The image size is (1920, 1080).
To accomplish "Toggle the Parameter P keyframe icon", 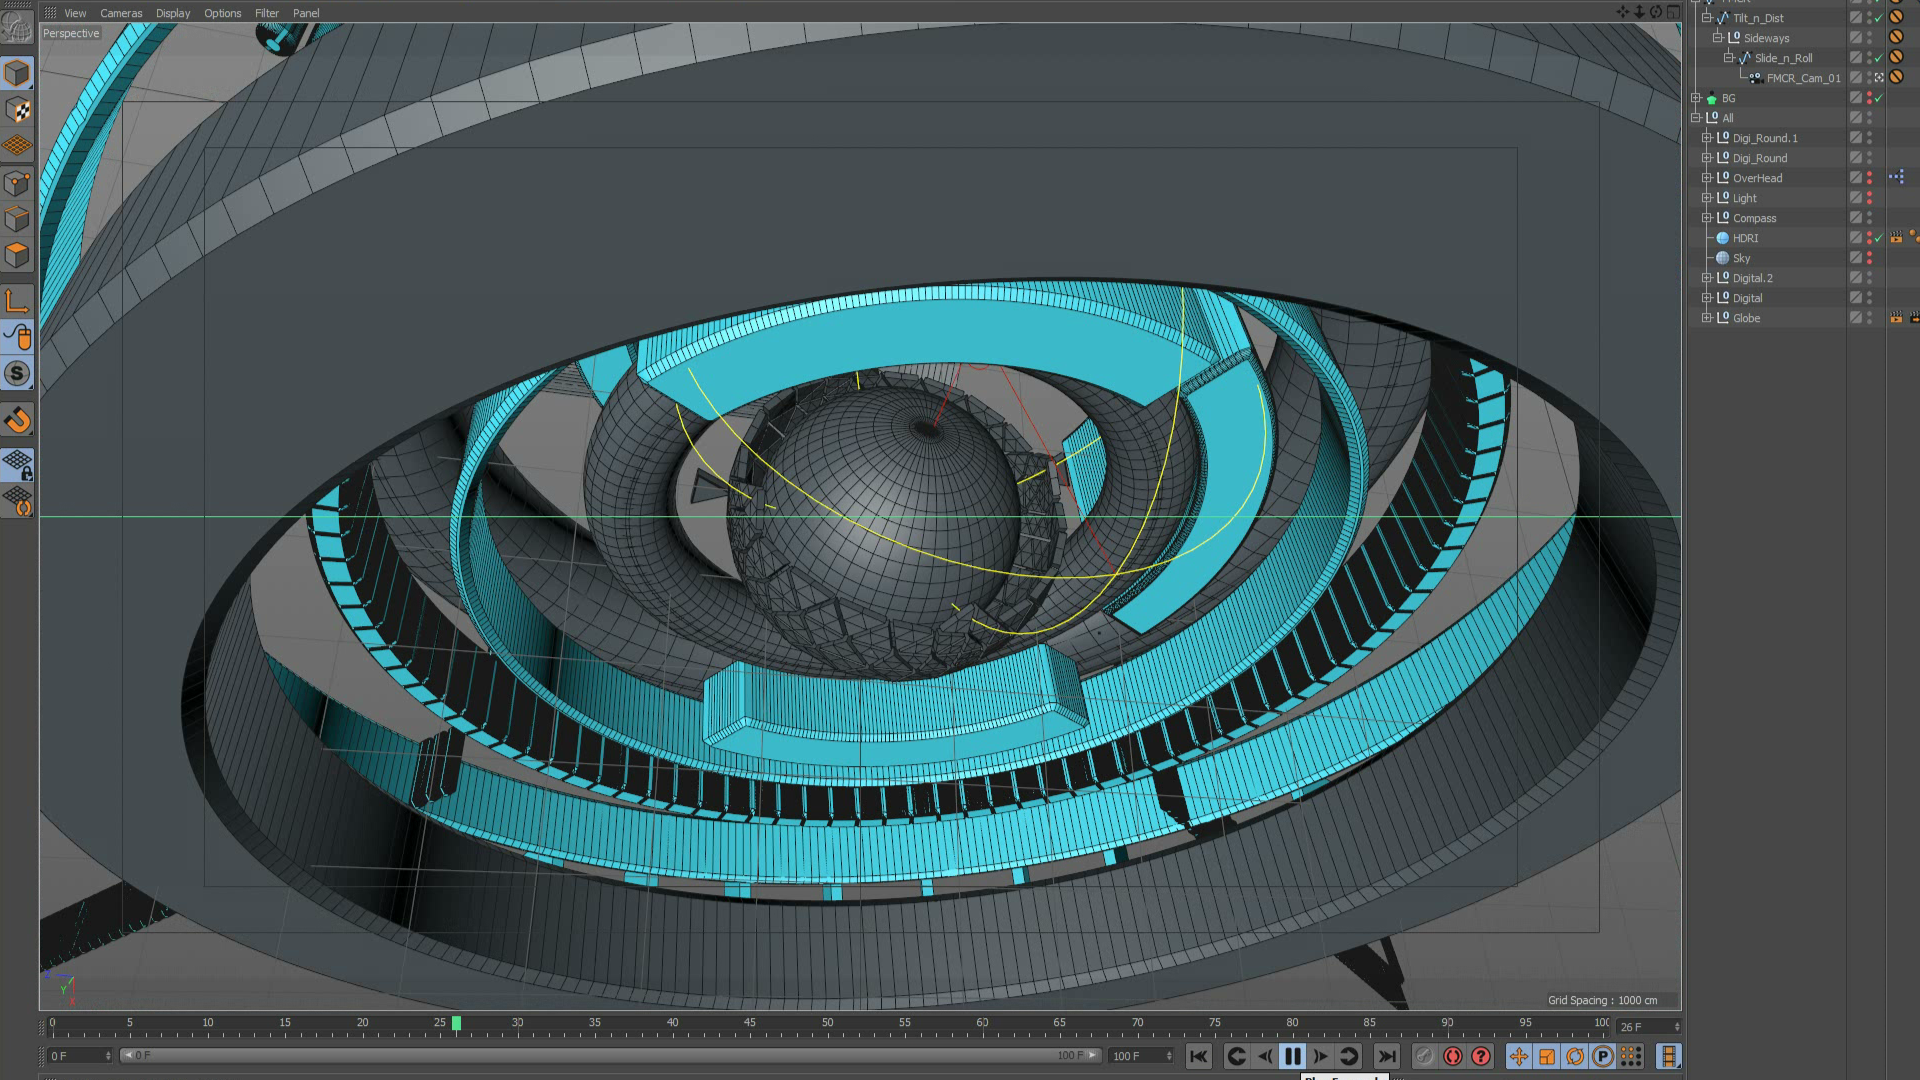I will tap(1602, 1056).
